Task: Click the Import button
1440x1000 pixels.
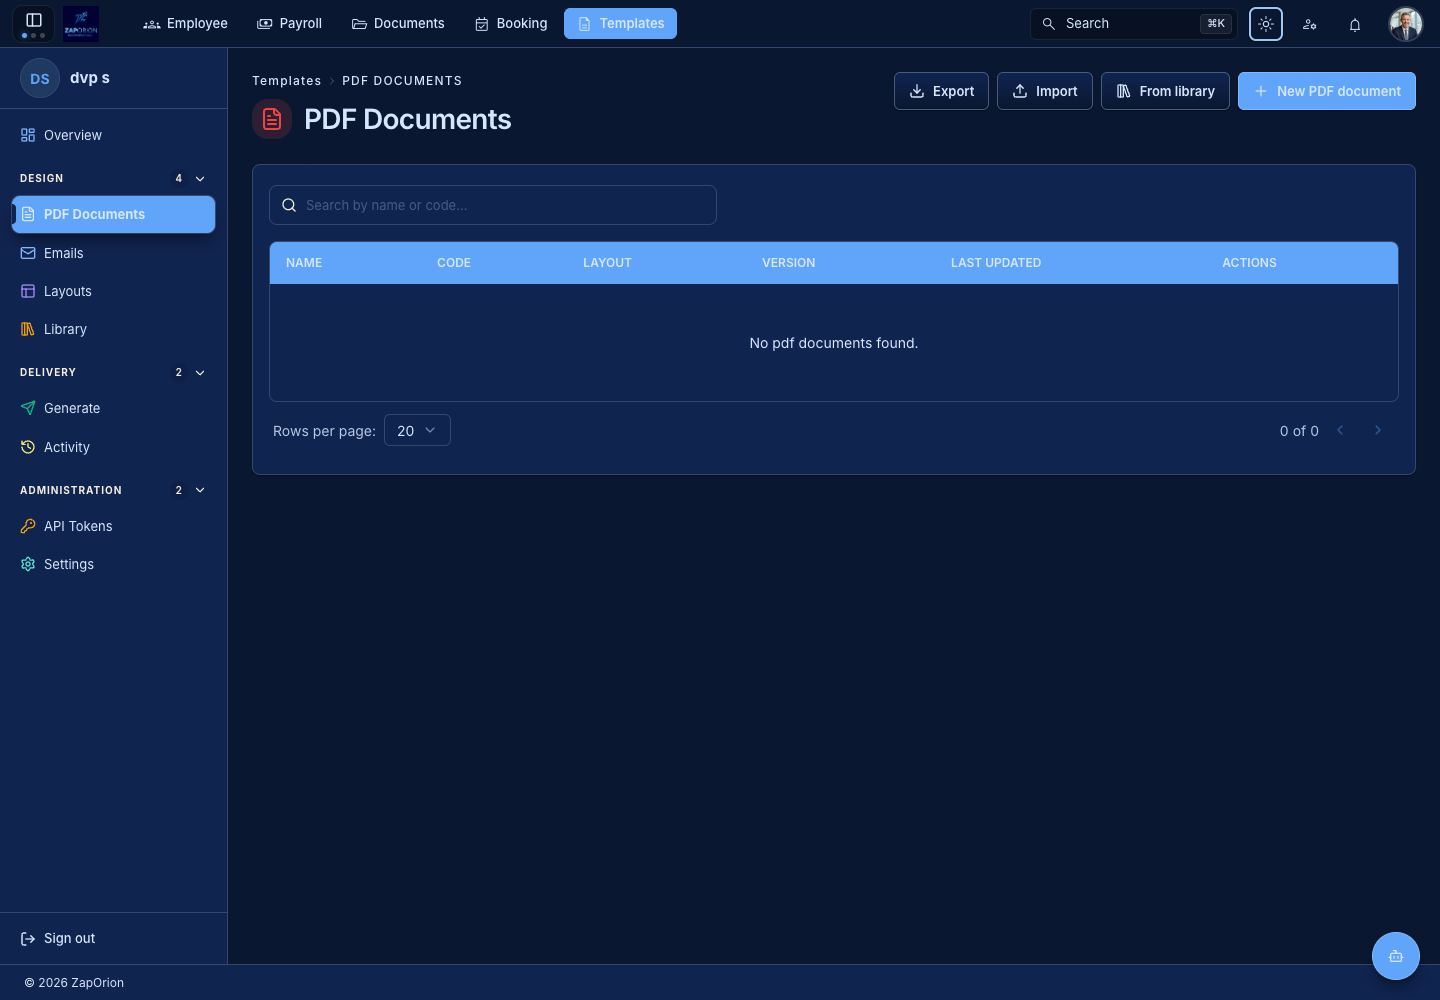Action: coord(1045,91)
